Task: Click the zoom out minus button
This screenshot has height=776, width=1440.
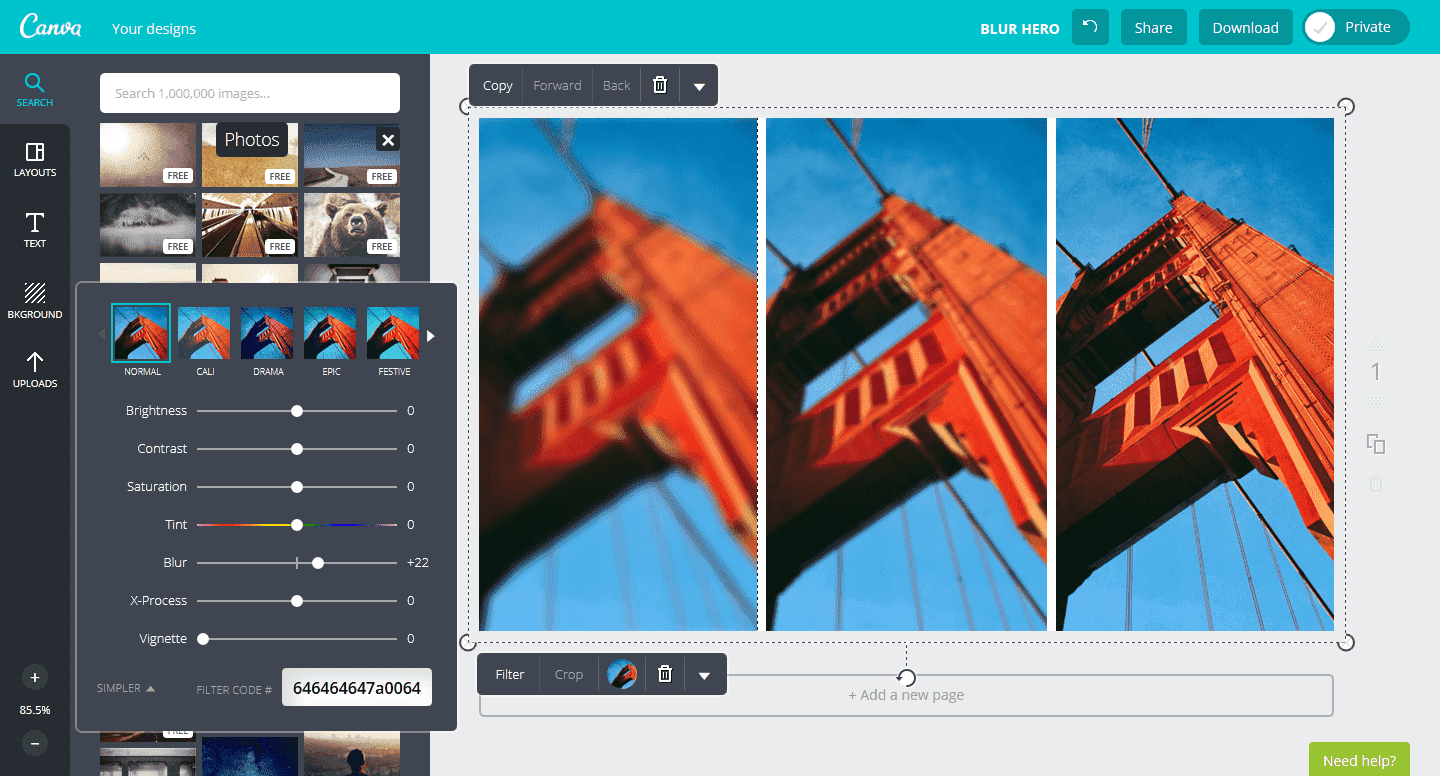Action: point(35,743)
